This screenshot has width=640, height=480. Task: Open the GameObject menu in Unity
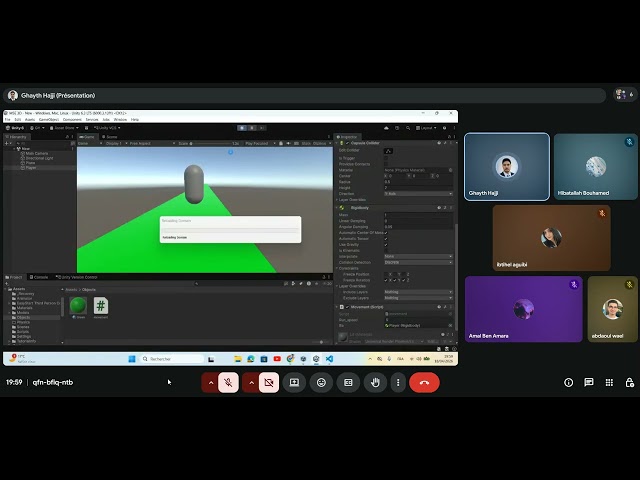(49, 120)
